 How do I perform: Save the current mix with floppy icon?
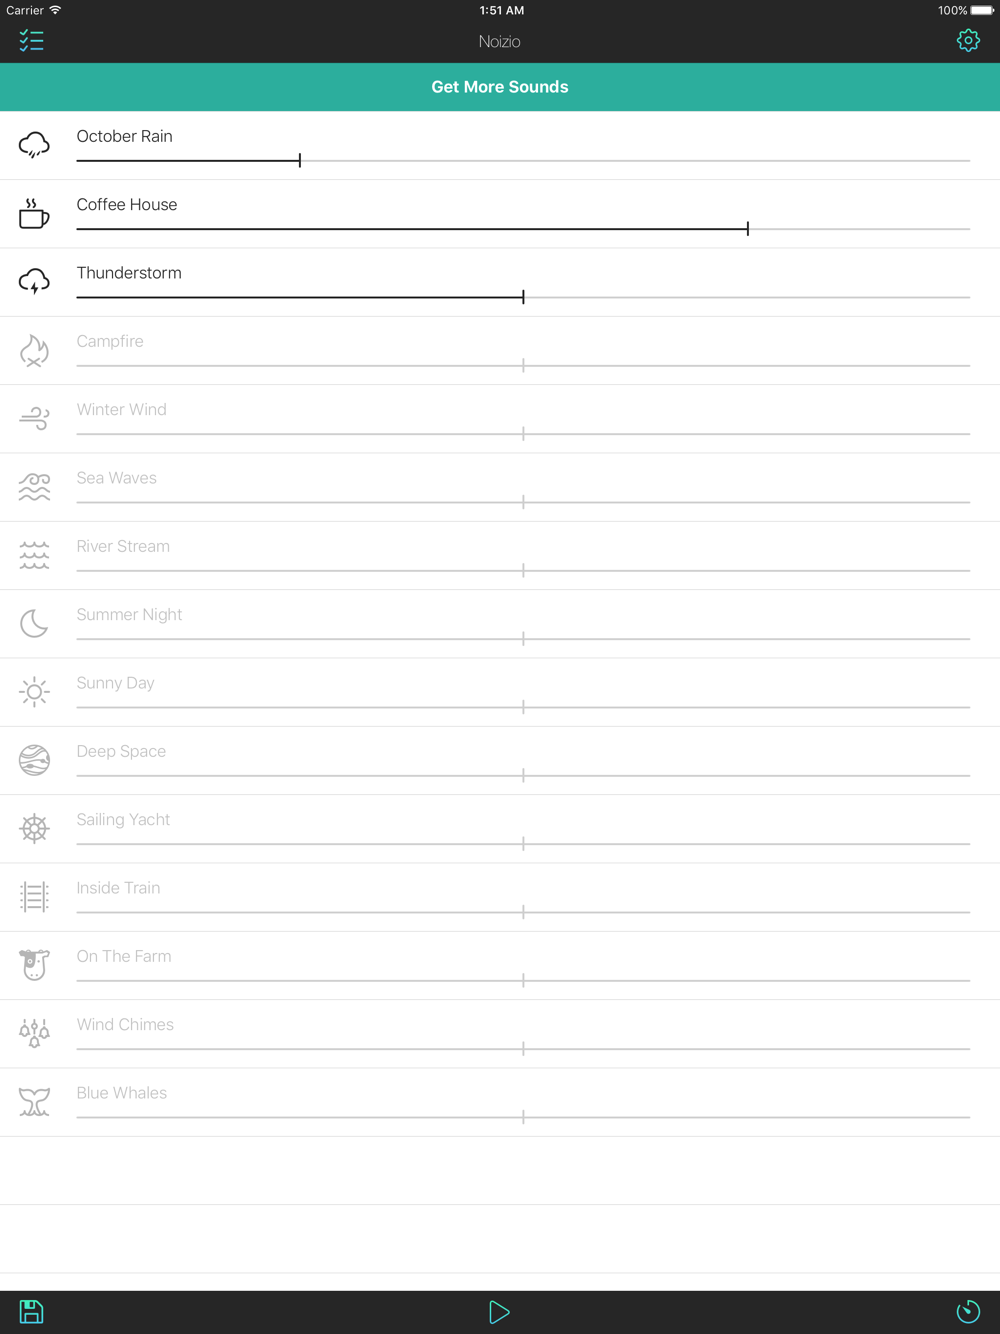[31, 1311]
